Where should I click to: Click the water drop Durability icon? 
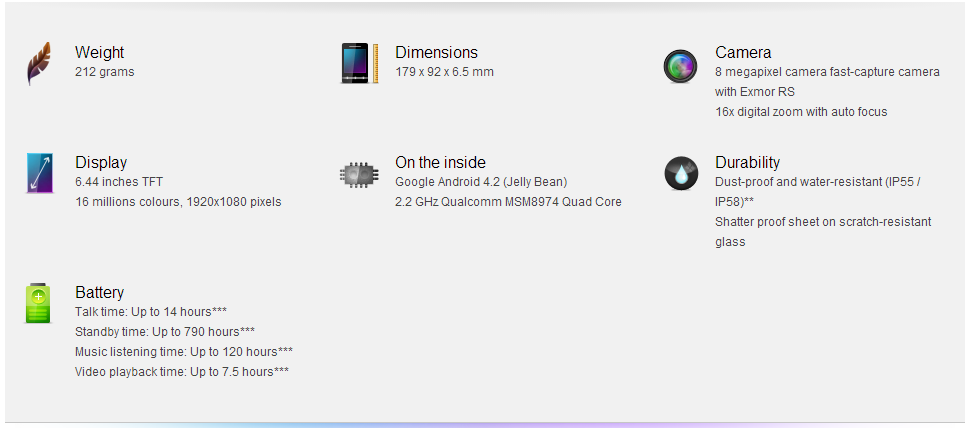coord(680,174)
